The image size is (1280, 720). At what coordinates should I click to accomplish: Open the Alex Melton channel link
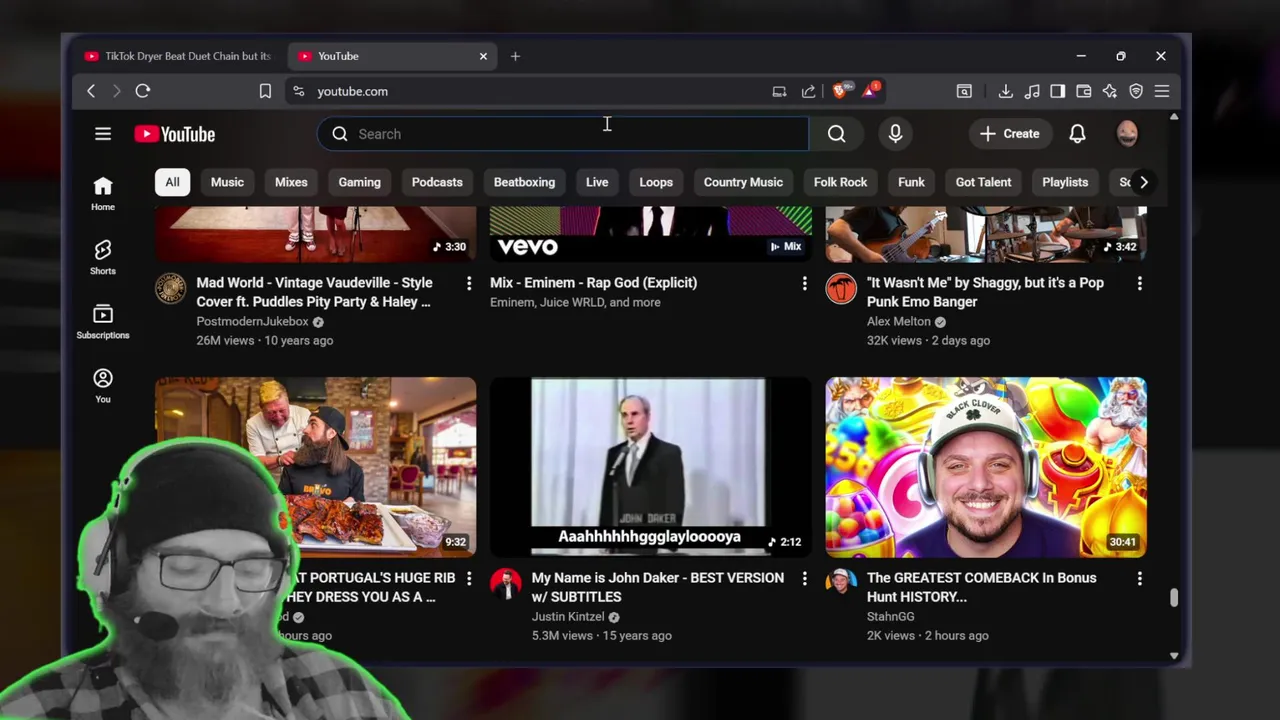(899, 322)
